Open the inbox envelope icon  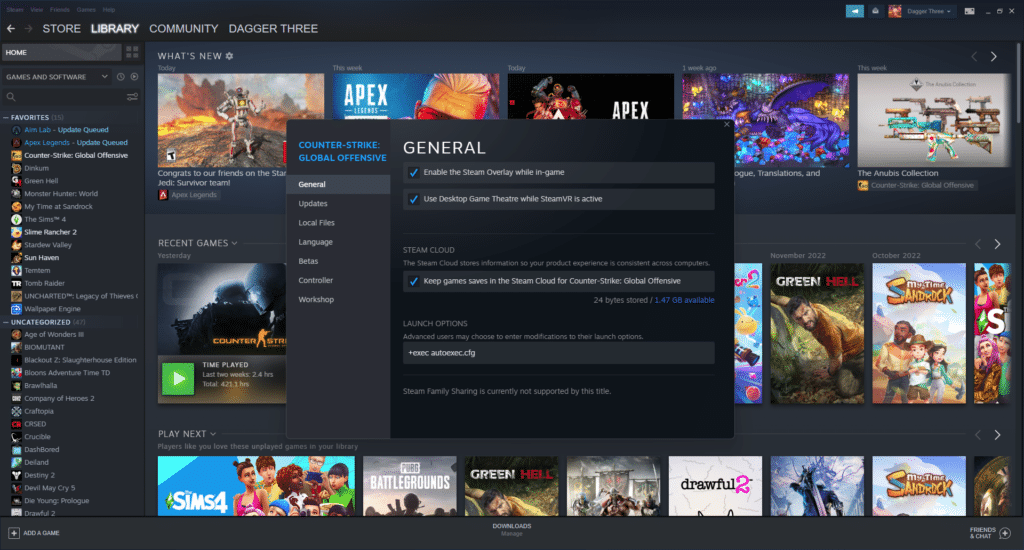(876, 11)
